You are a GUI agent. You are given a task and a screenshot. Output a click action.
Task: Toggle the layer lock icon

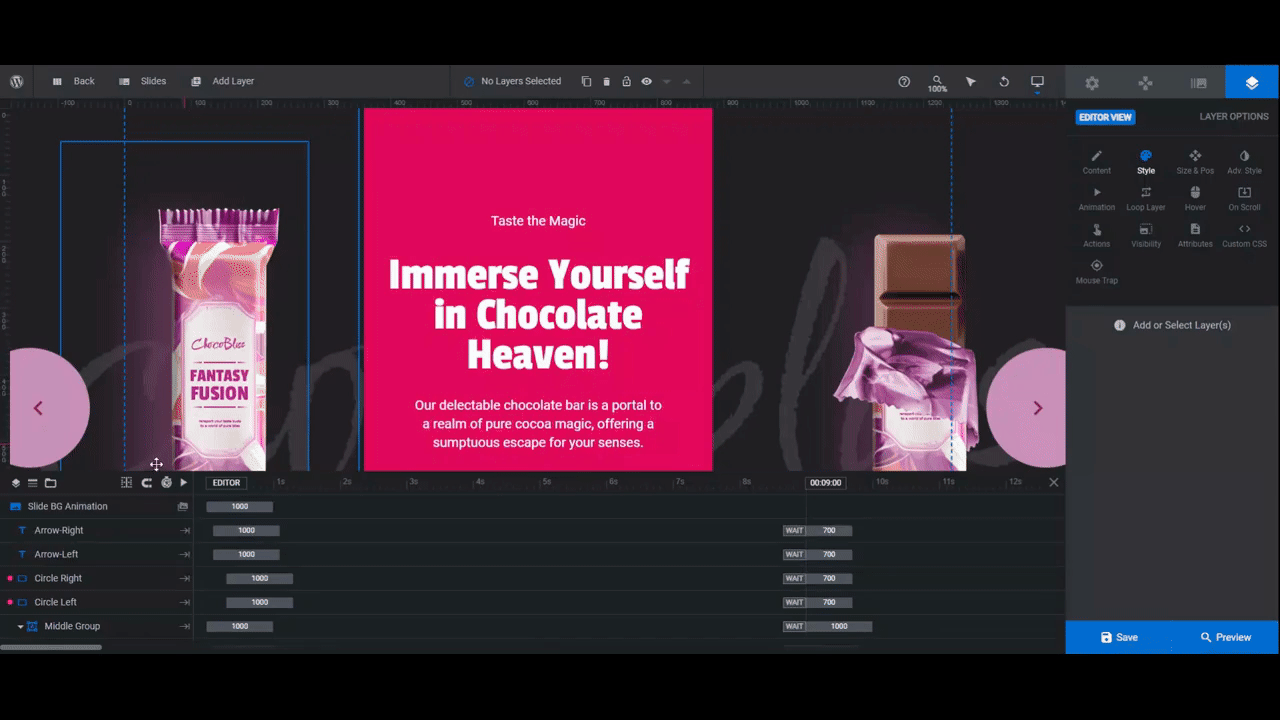tap(626, 81)
